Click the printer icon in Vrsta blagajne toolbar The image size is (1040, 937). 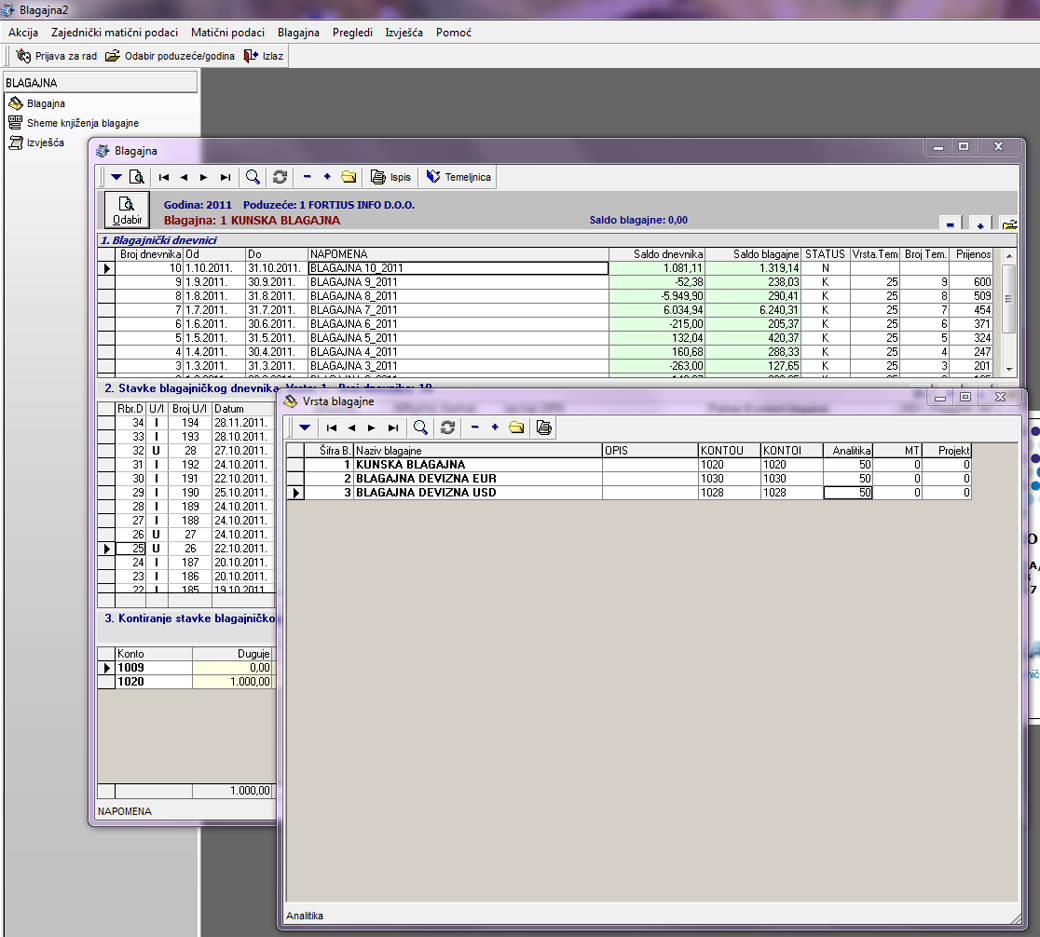[x=544, y=428]
